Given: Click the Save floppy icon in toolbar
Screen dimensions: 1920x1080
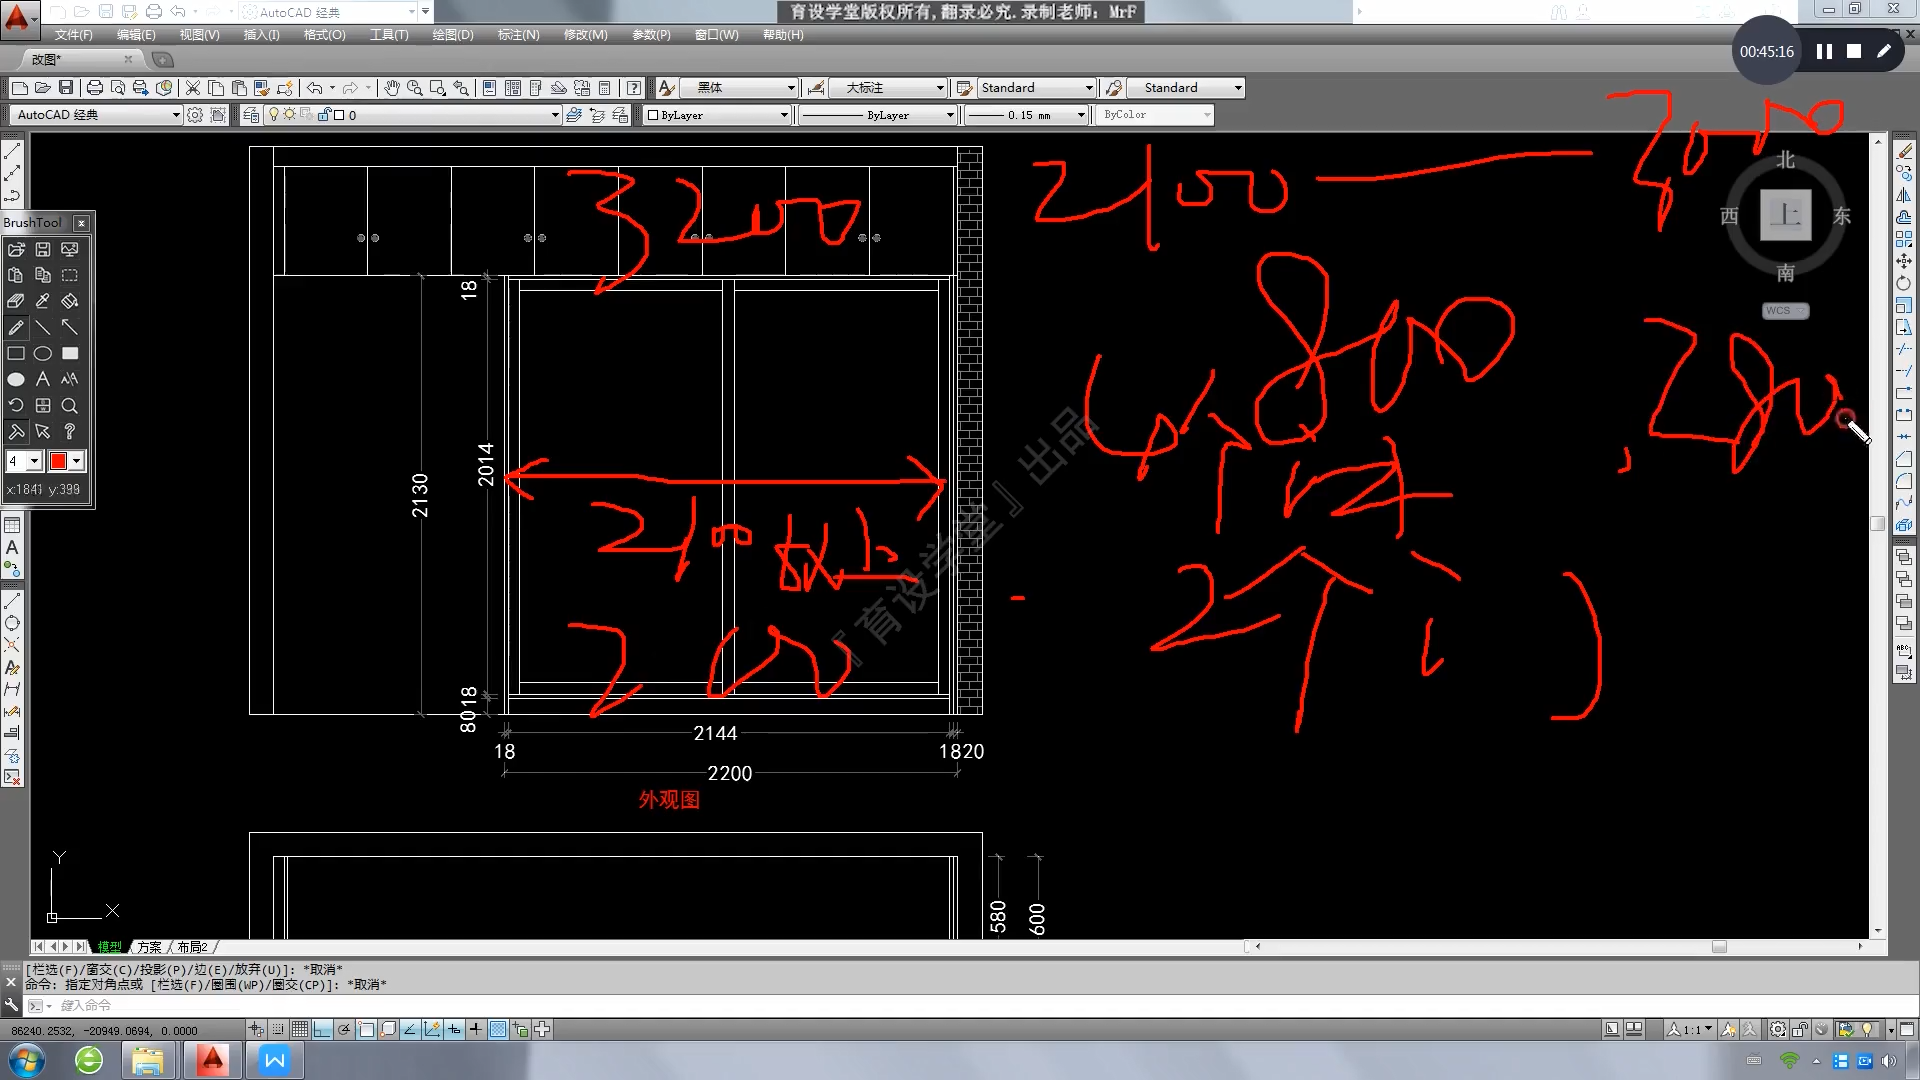Looking at the screenshot, I should 66,88.
